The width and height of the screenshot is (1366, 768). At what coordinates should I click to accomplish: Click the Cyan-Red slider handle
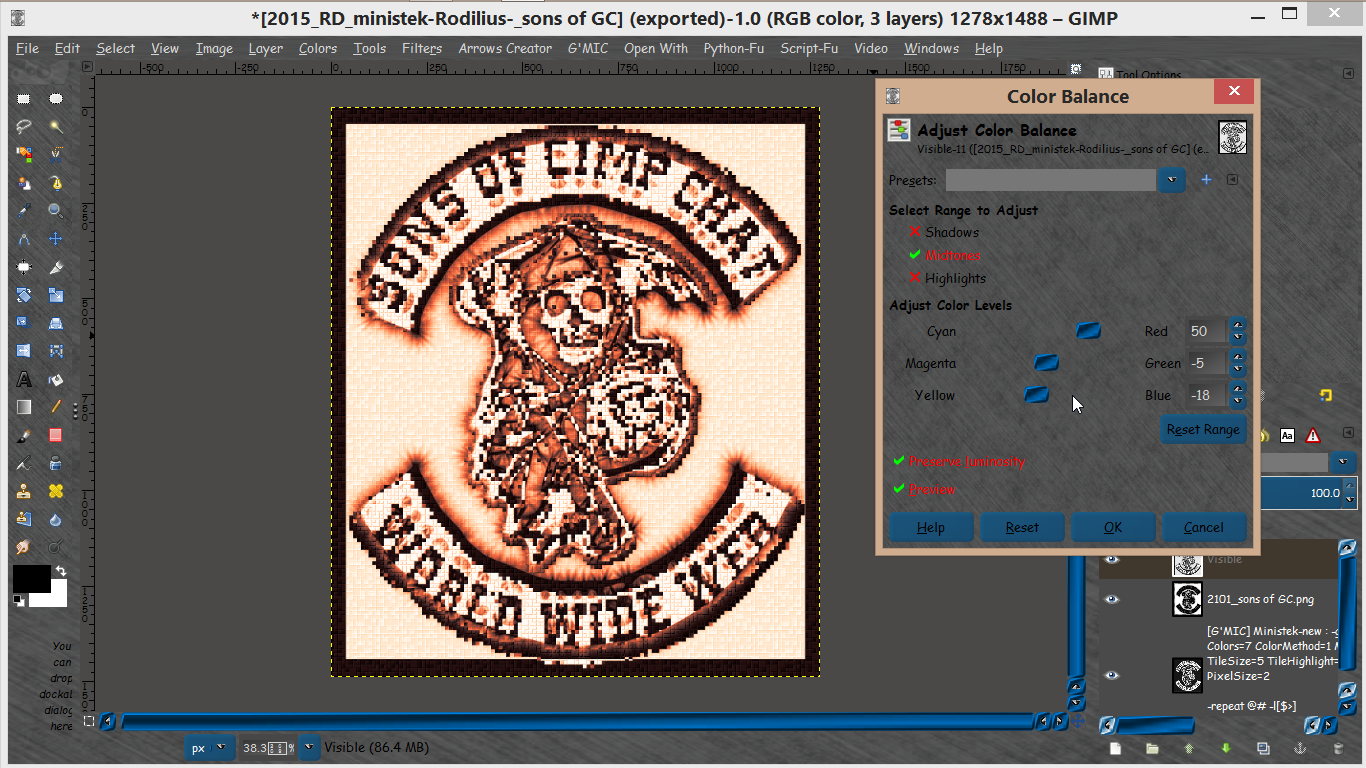pyautogui.click(x=1088, y=331)
